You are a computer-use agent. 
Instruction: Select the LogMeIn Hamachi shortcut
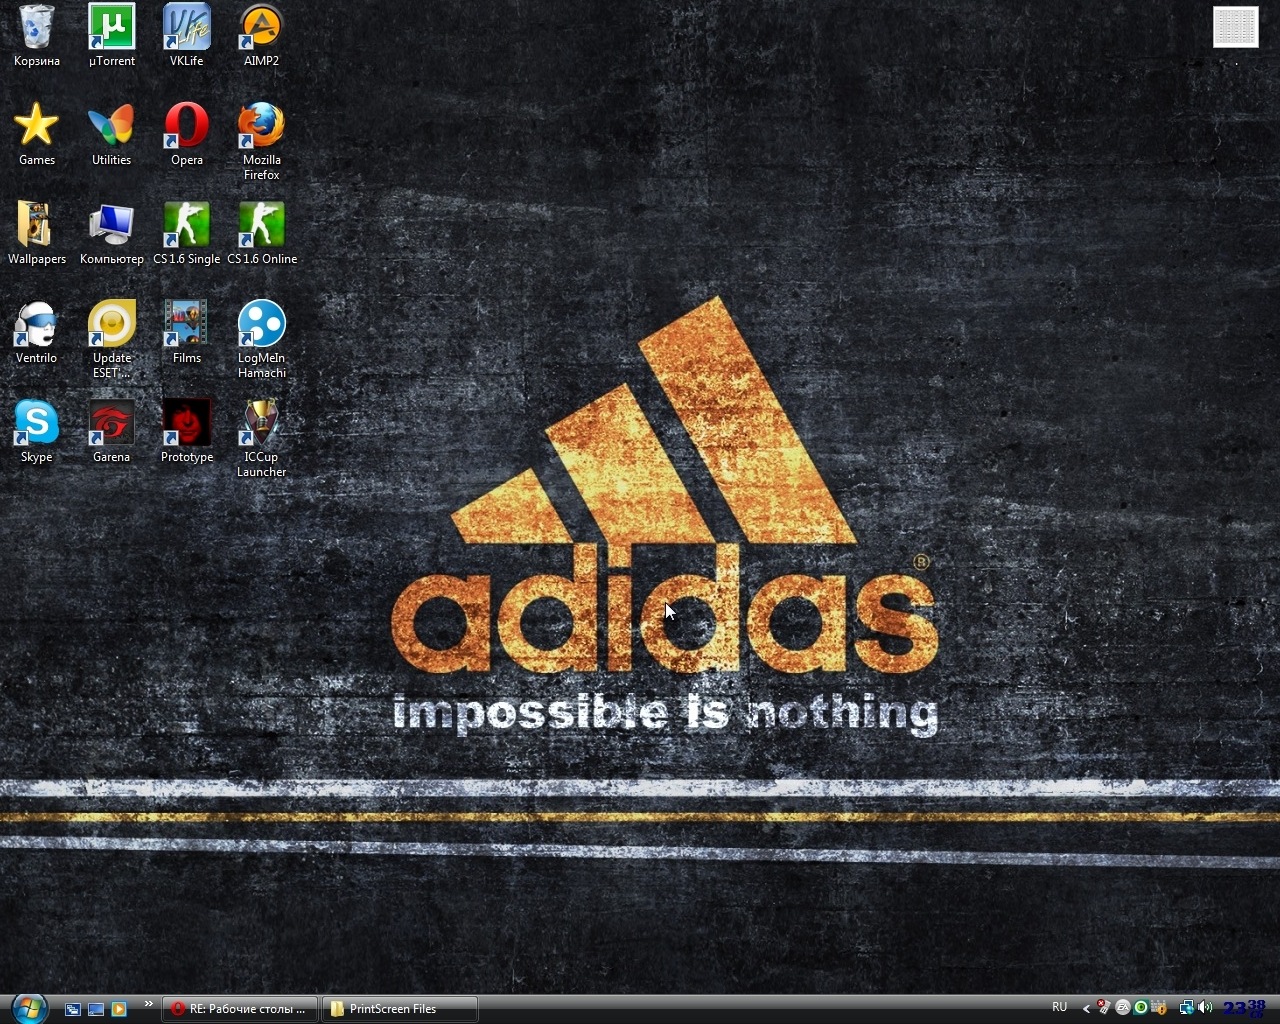click(x=261, y=339)
